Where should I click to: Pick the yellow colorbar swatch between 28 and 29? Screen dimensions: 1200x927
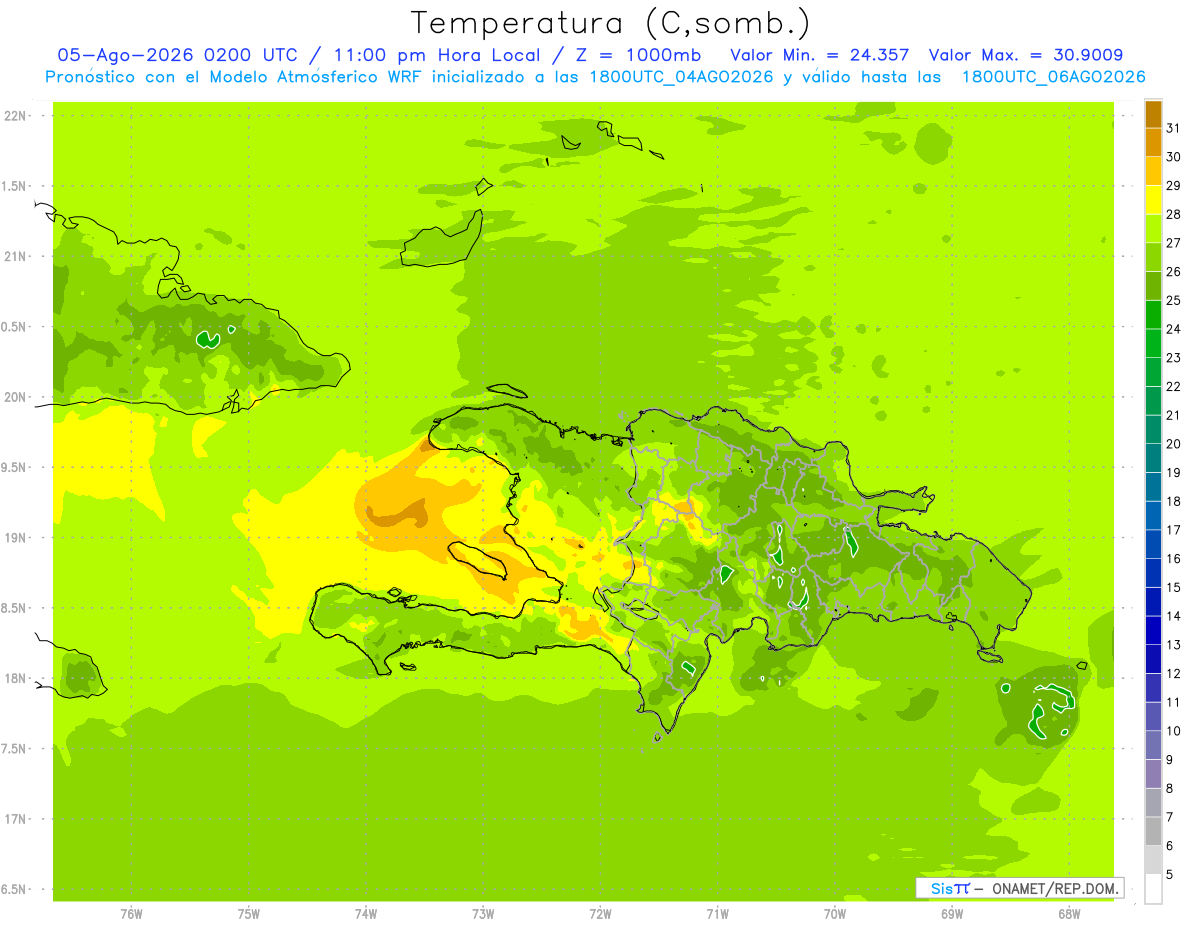pyautogui.click(x=1153, y=200)
